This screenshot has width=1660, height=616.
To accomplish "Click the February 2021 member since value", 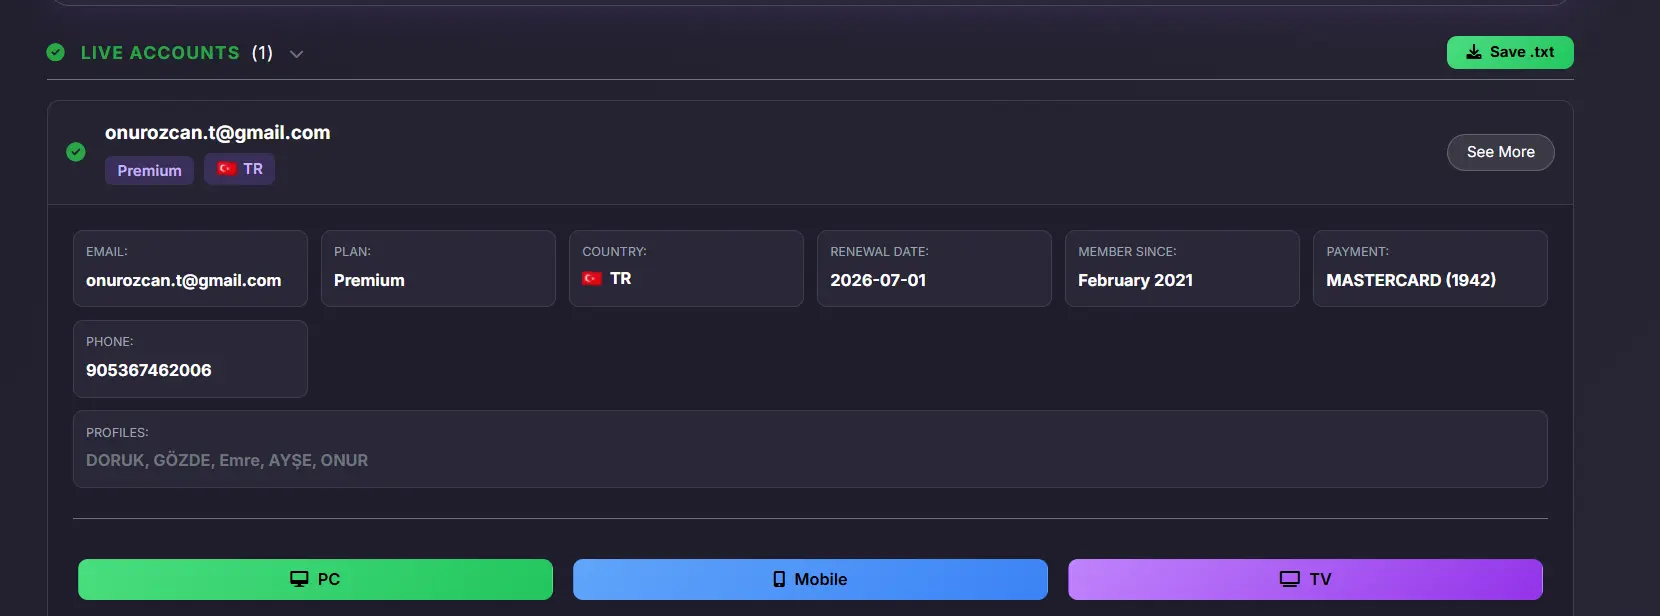I will (1135, 280).
